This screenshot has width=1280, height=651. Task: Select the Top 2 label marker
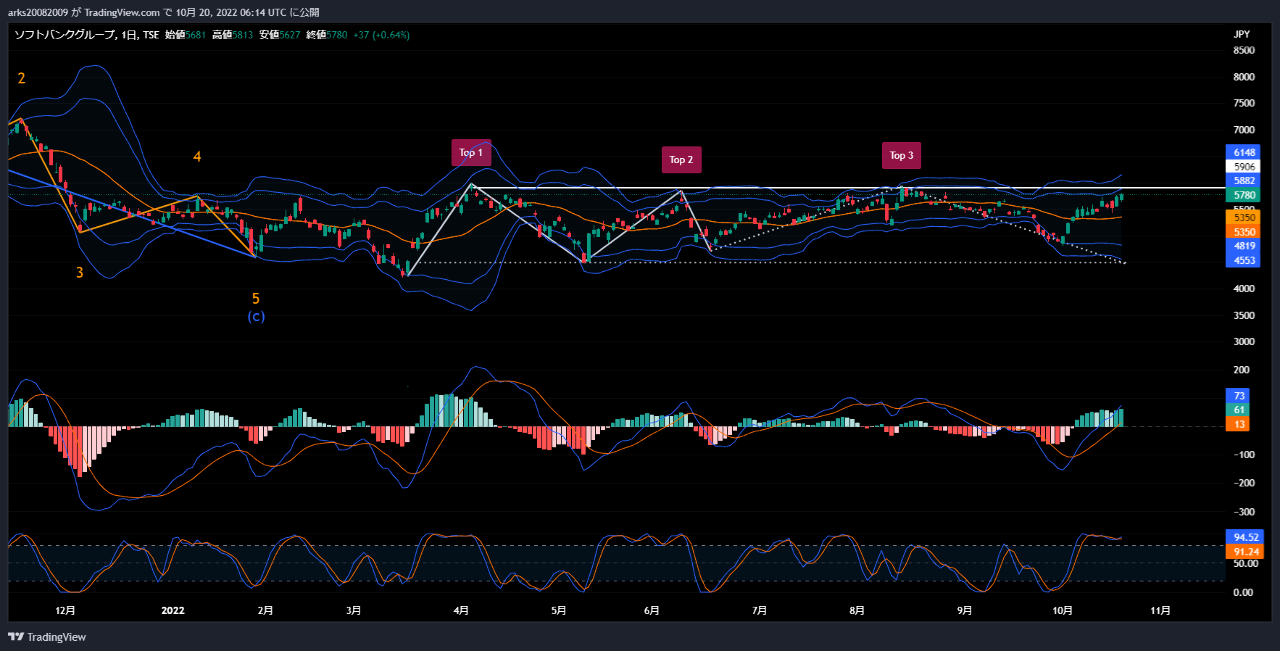(680, 160)
